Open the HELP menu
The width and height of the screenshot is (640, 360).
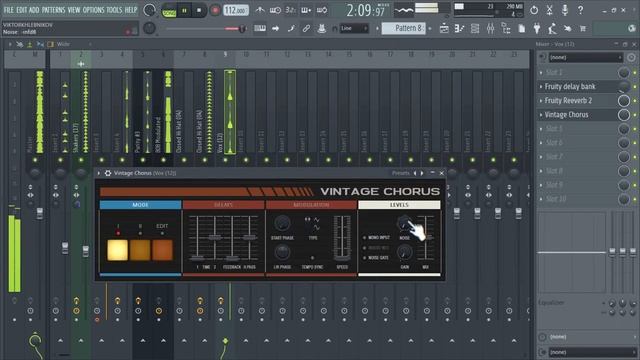pyautogui.click(x=131, y=10)
